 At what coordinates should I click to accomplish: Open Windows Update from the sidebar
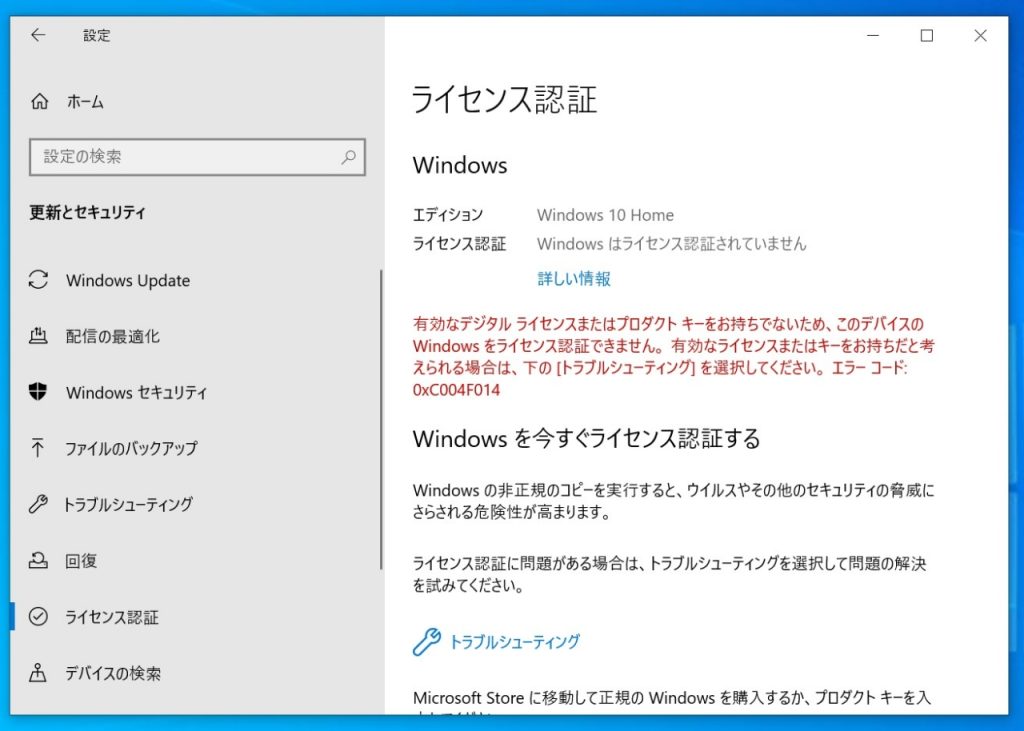(x=126, y=281)
